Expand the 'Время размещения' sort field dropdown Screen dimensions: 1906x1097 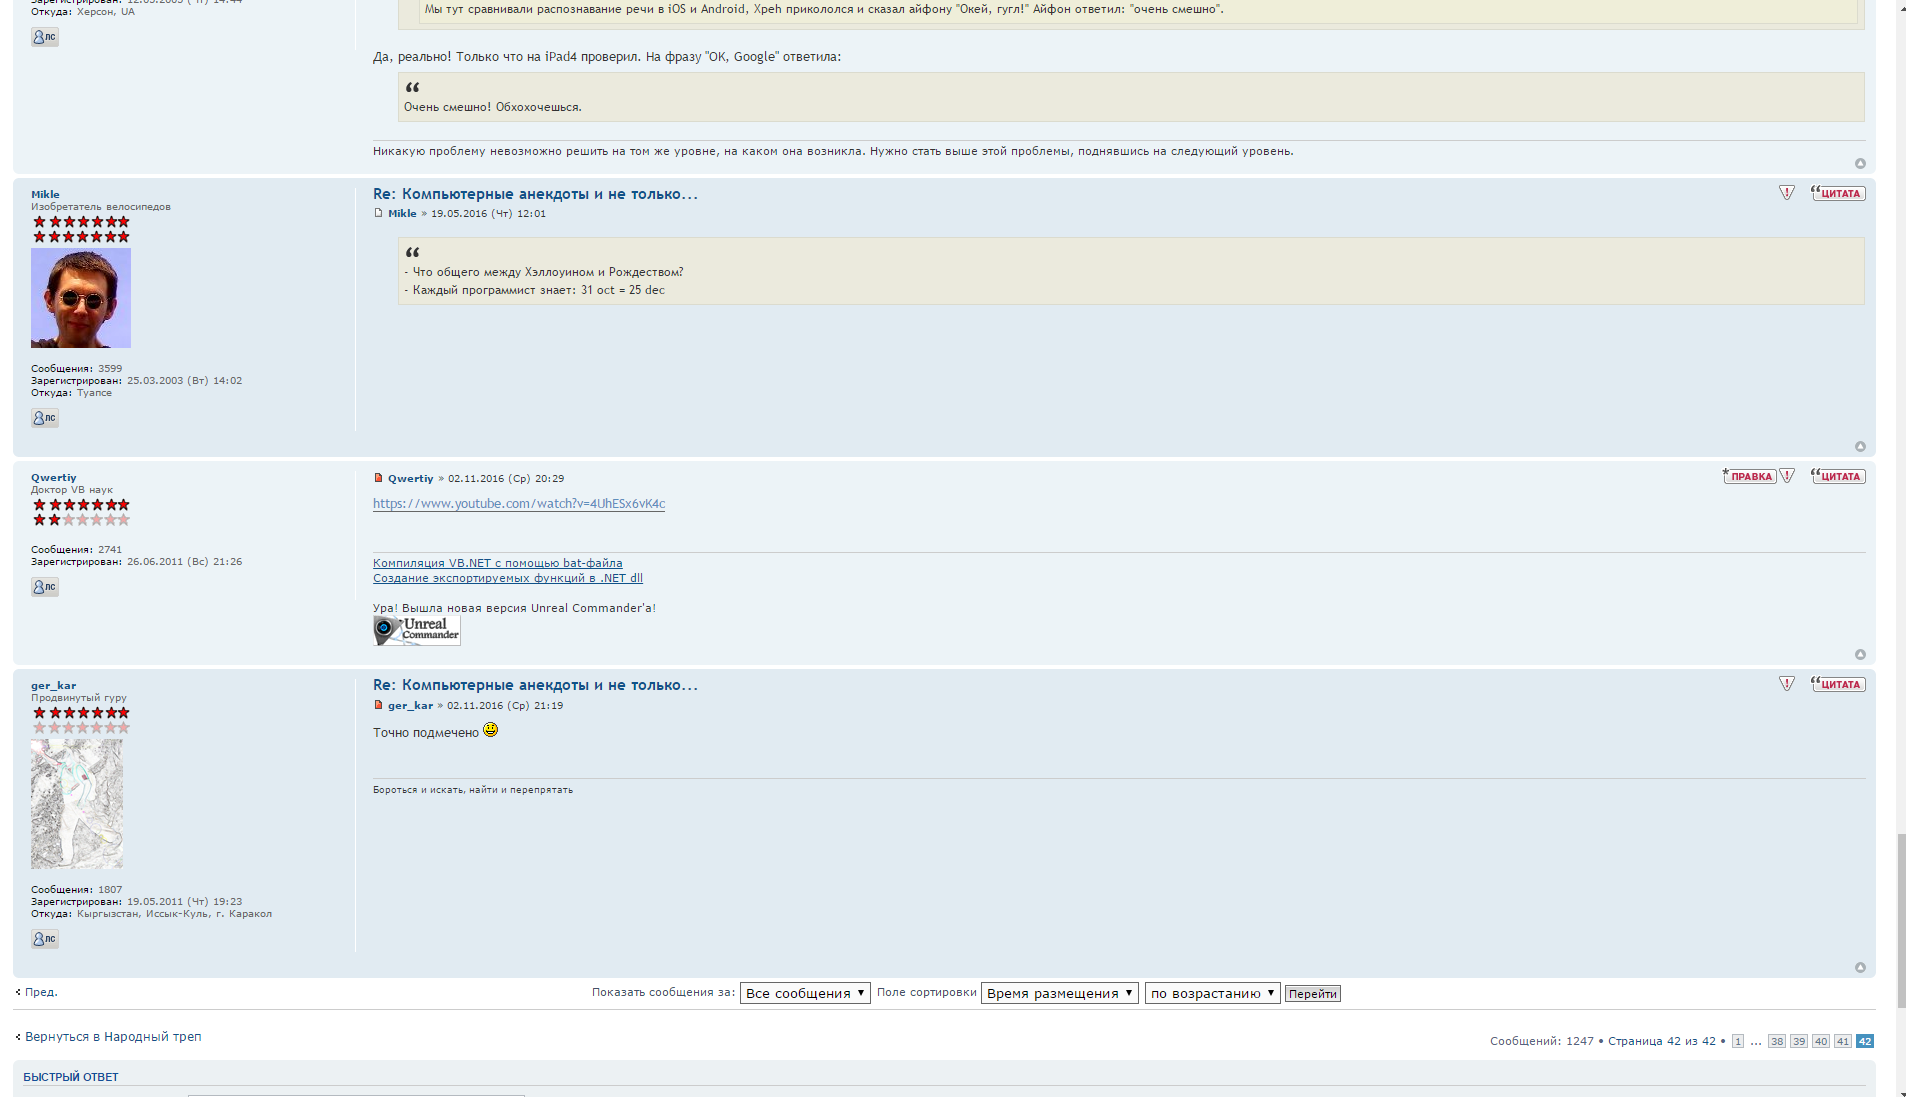[1059, 993]
